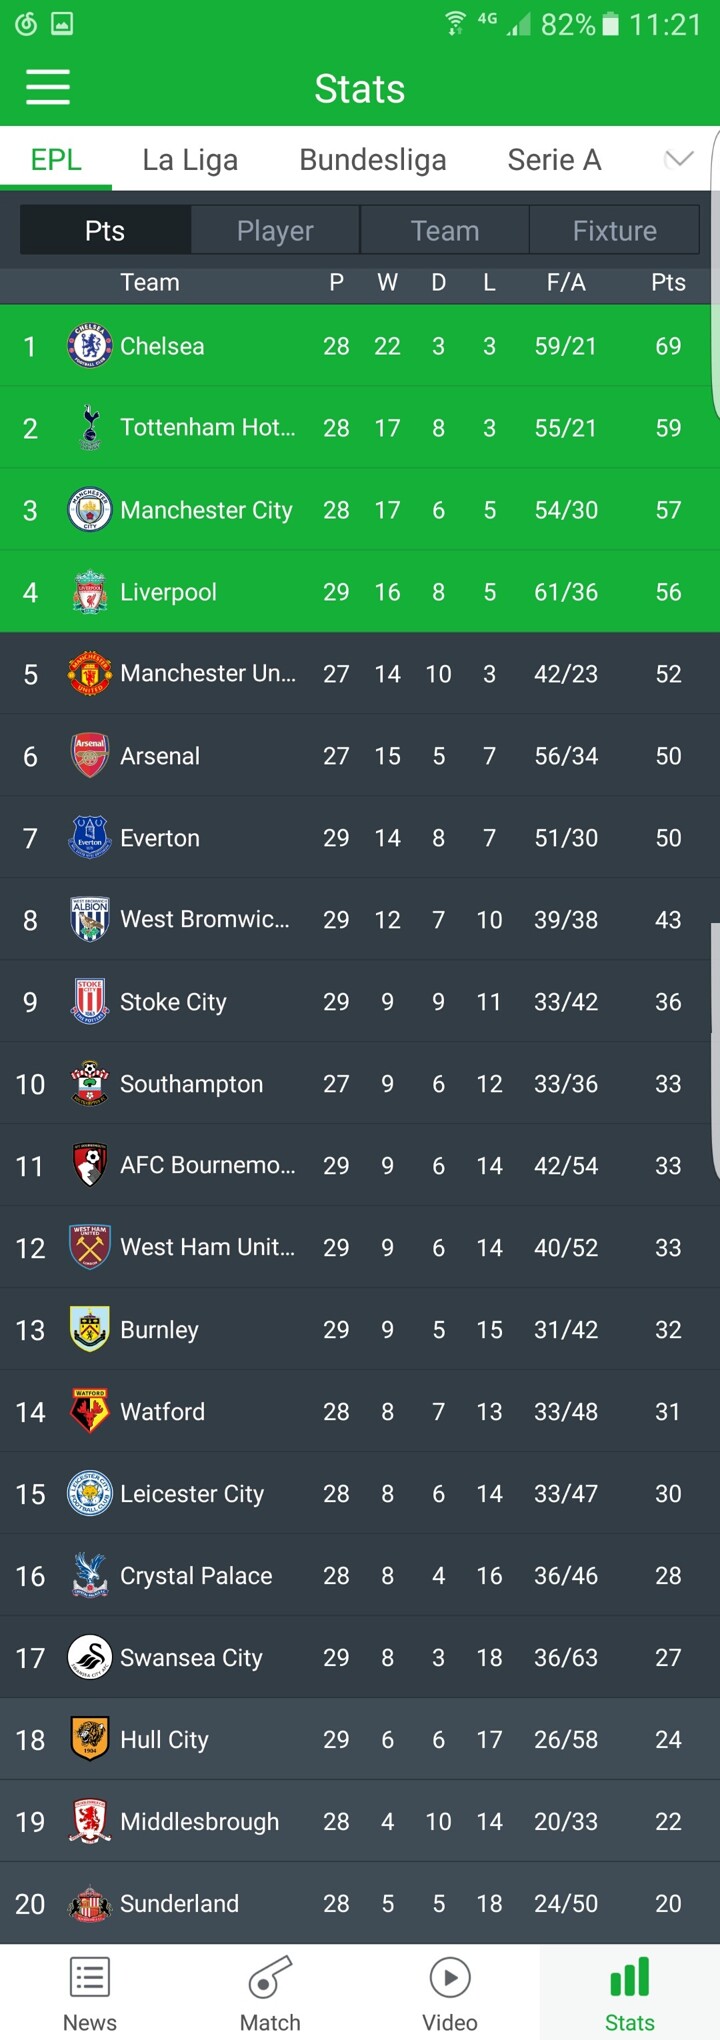Tap the Swansea City swan crest
Image resolution: width=720 pixels, height=2040 pixels.
point(89,1658)
